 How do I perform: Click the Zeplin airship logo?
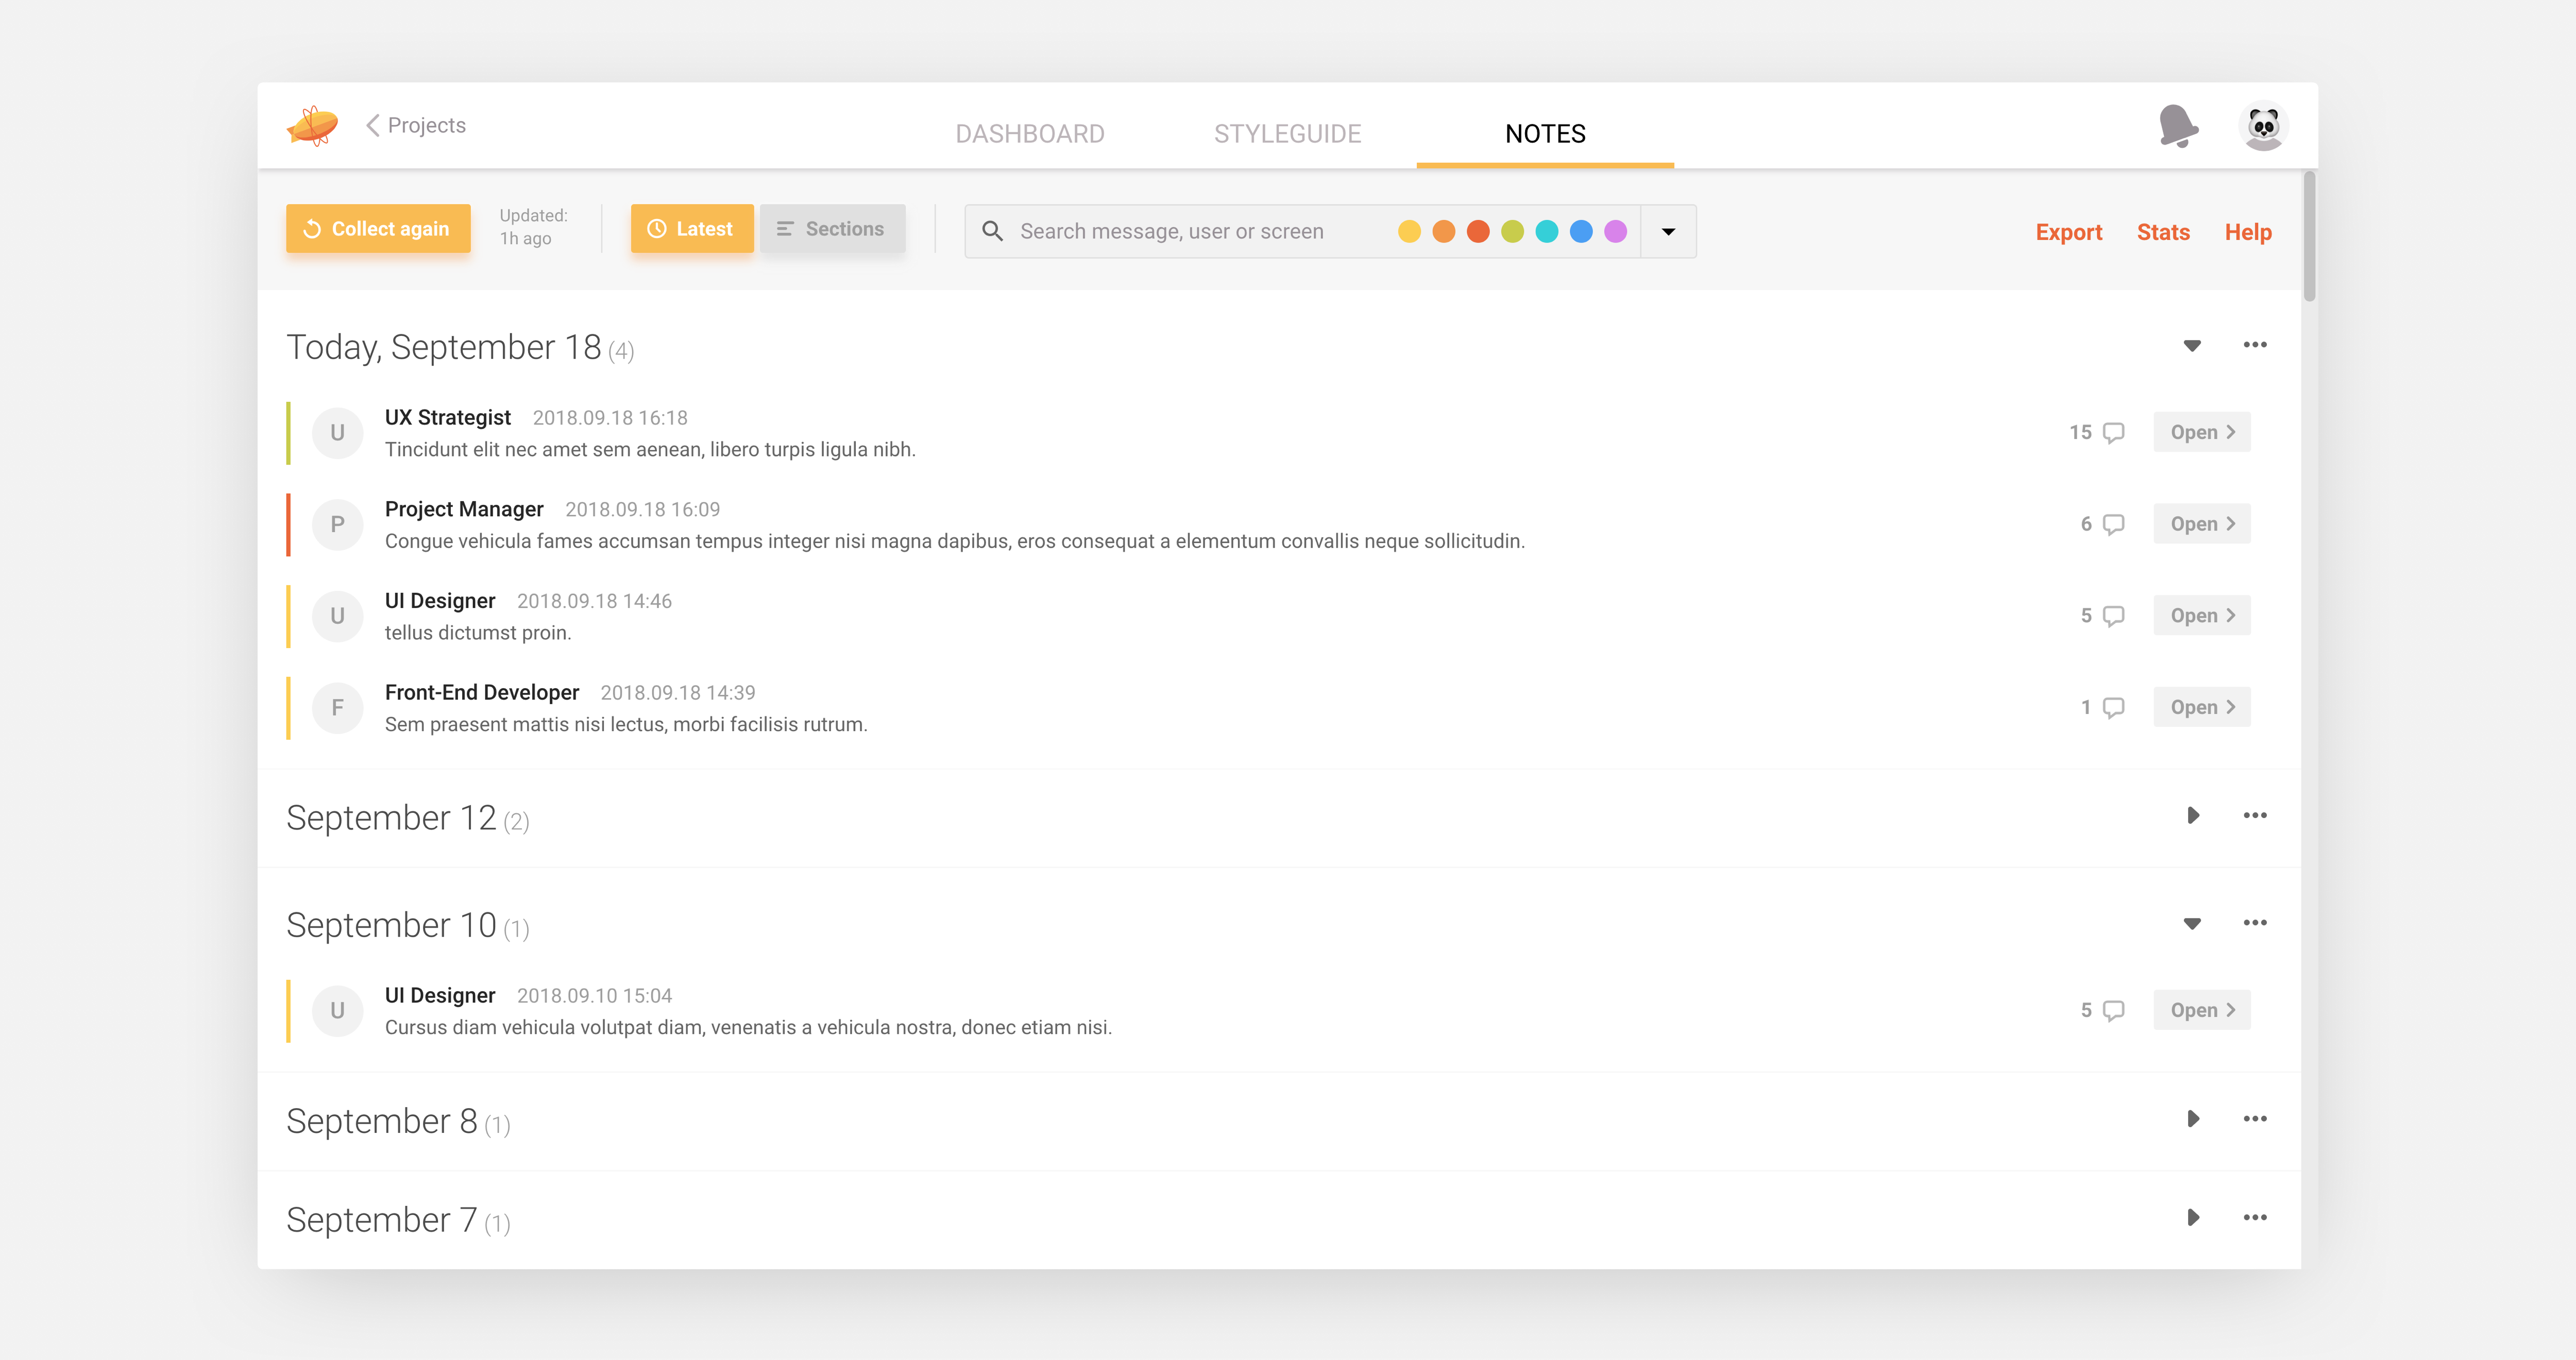(x=313, y=126)
